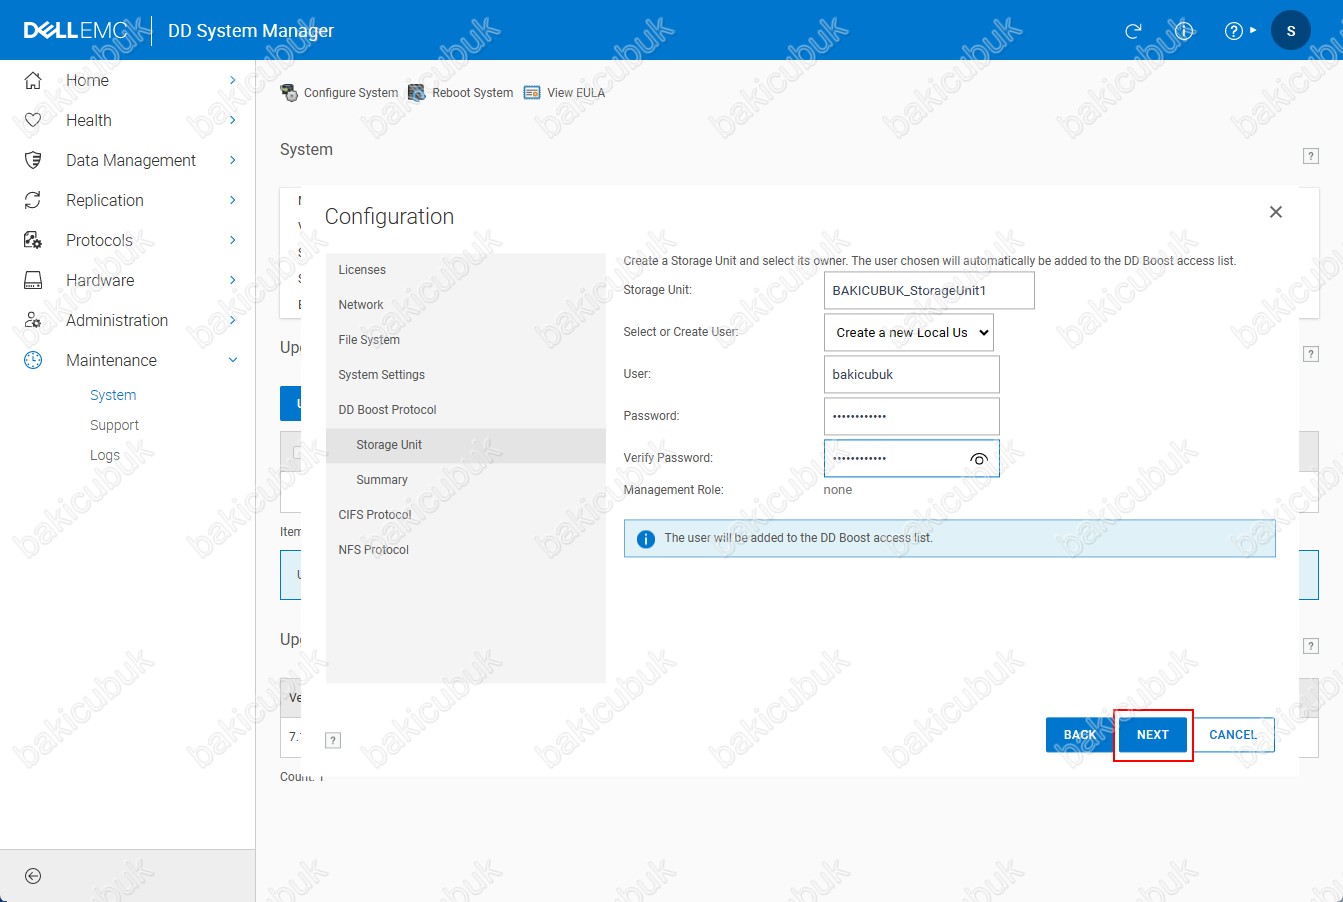Click the Reboot System toolbar icon
Image resolution: width=1343 pixels, height=902 pixels.
pos(417,93)
